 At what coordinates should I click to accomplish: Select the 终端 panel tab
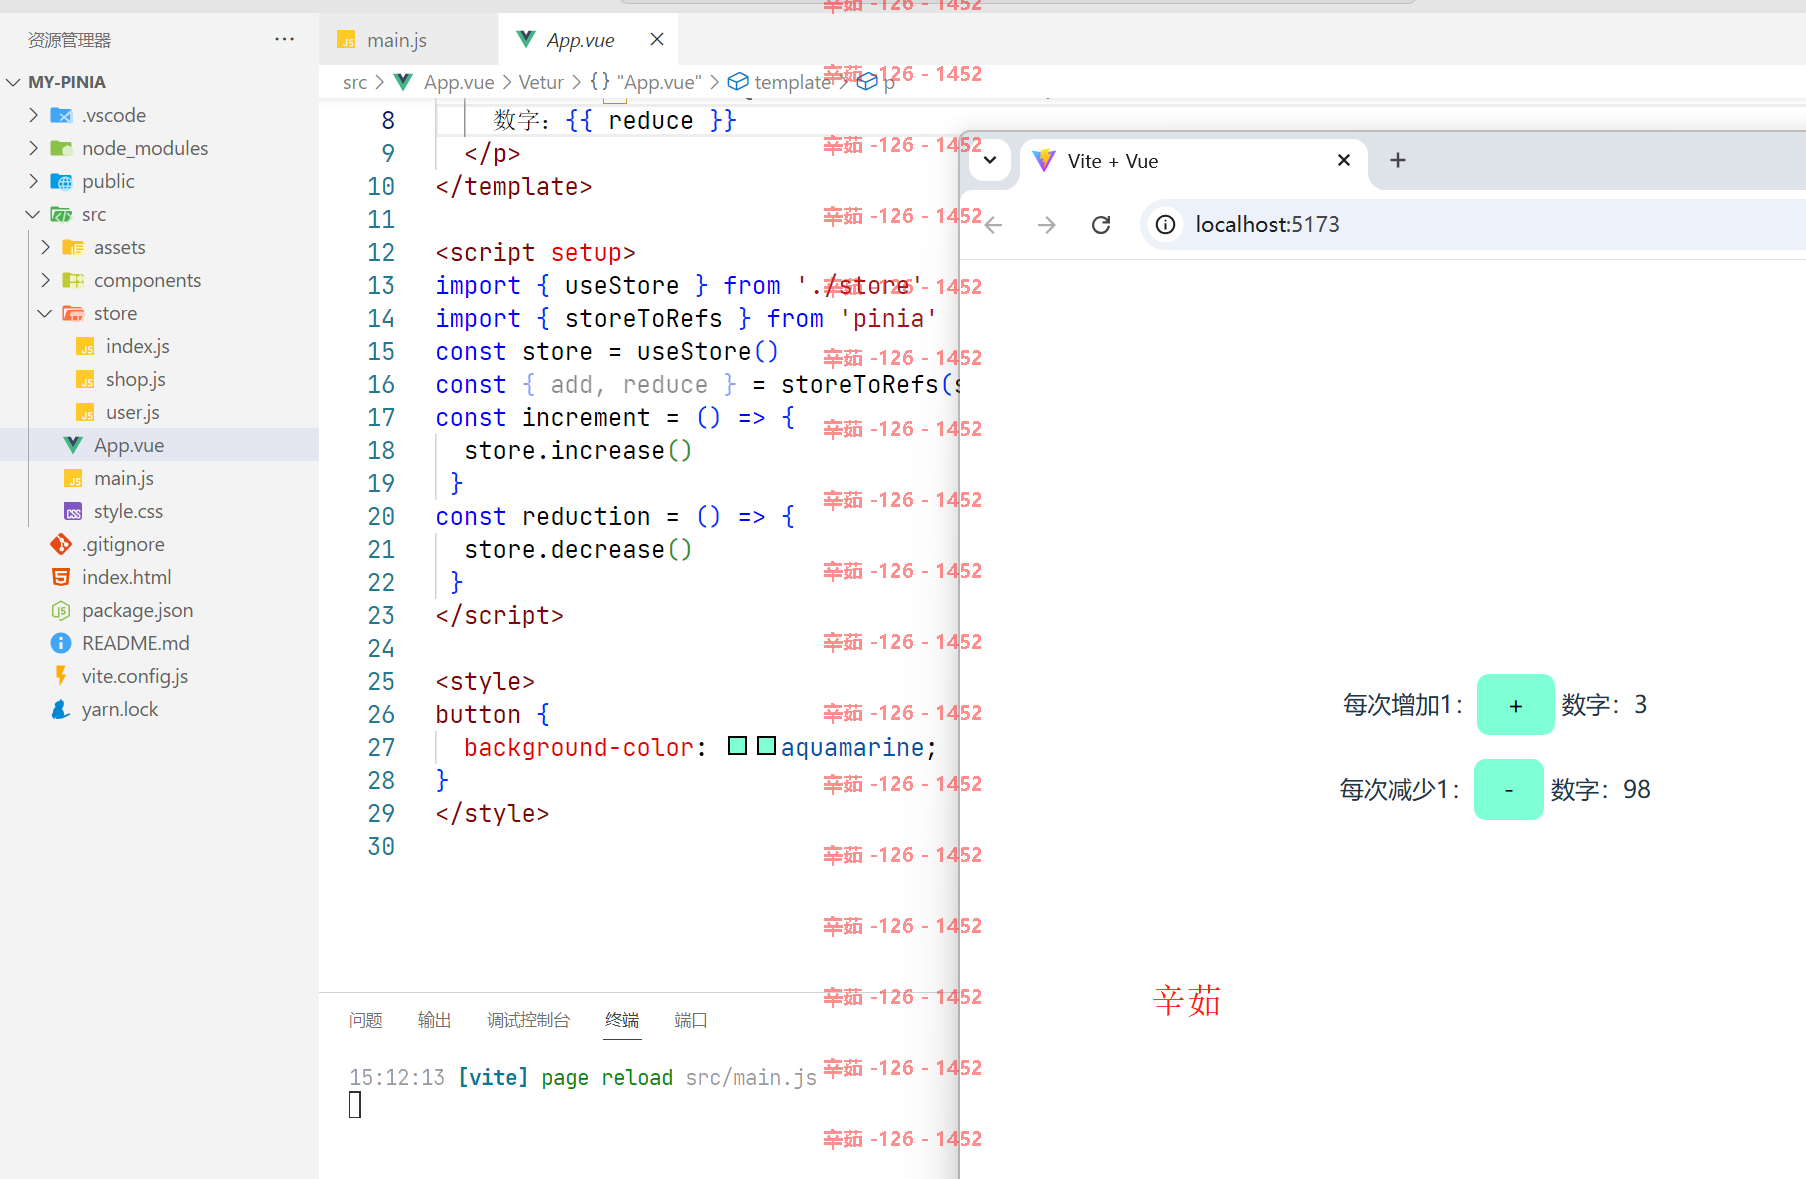click(x=622, y=1020)
